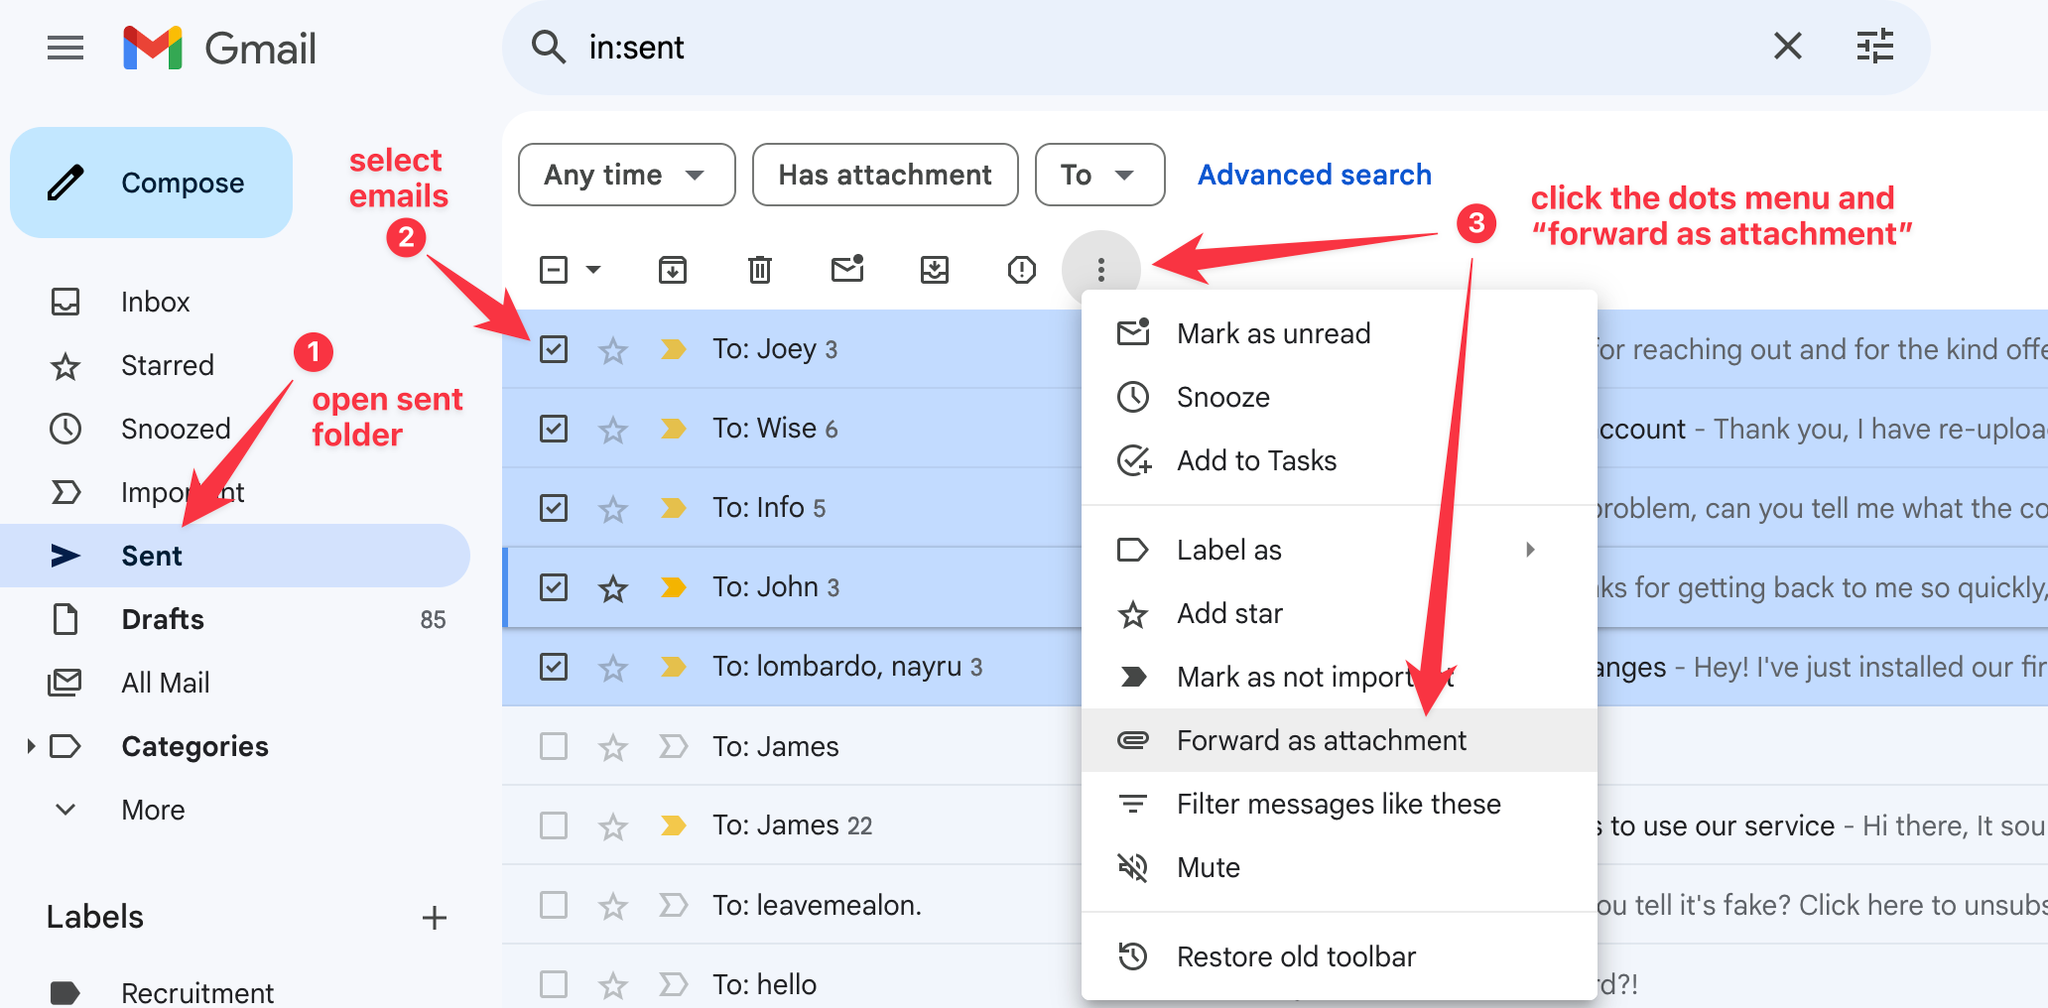This screenshot has height=1008, width=2048.
Task: Show search options sliders icon
Action: (1875, 47)
